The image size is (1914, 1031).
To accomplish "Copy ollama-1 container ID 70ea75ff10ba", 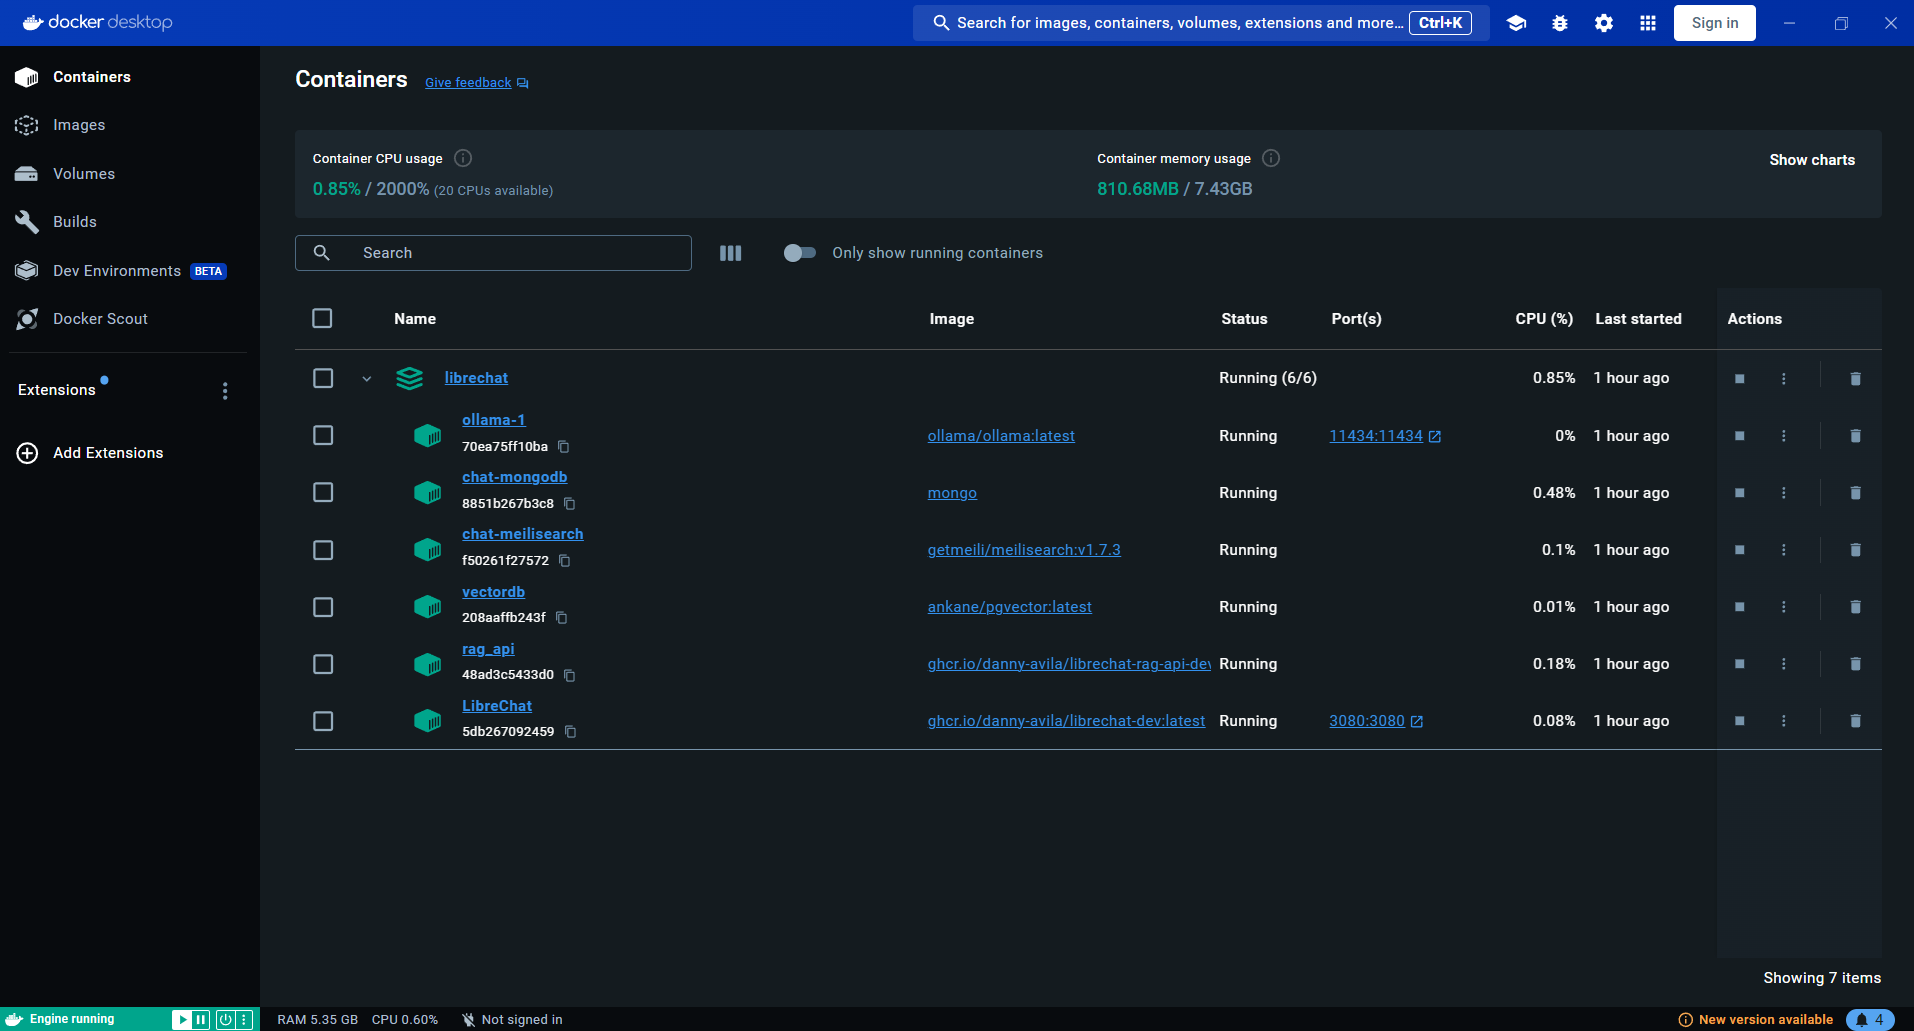I will coord(564,447).
